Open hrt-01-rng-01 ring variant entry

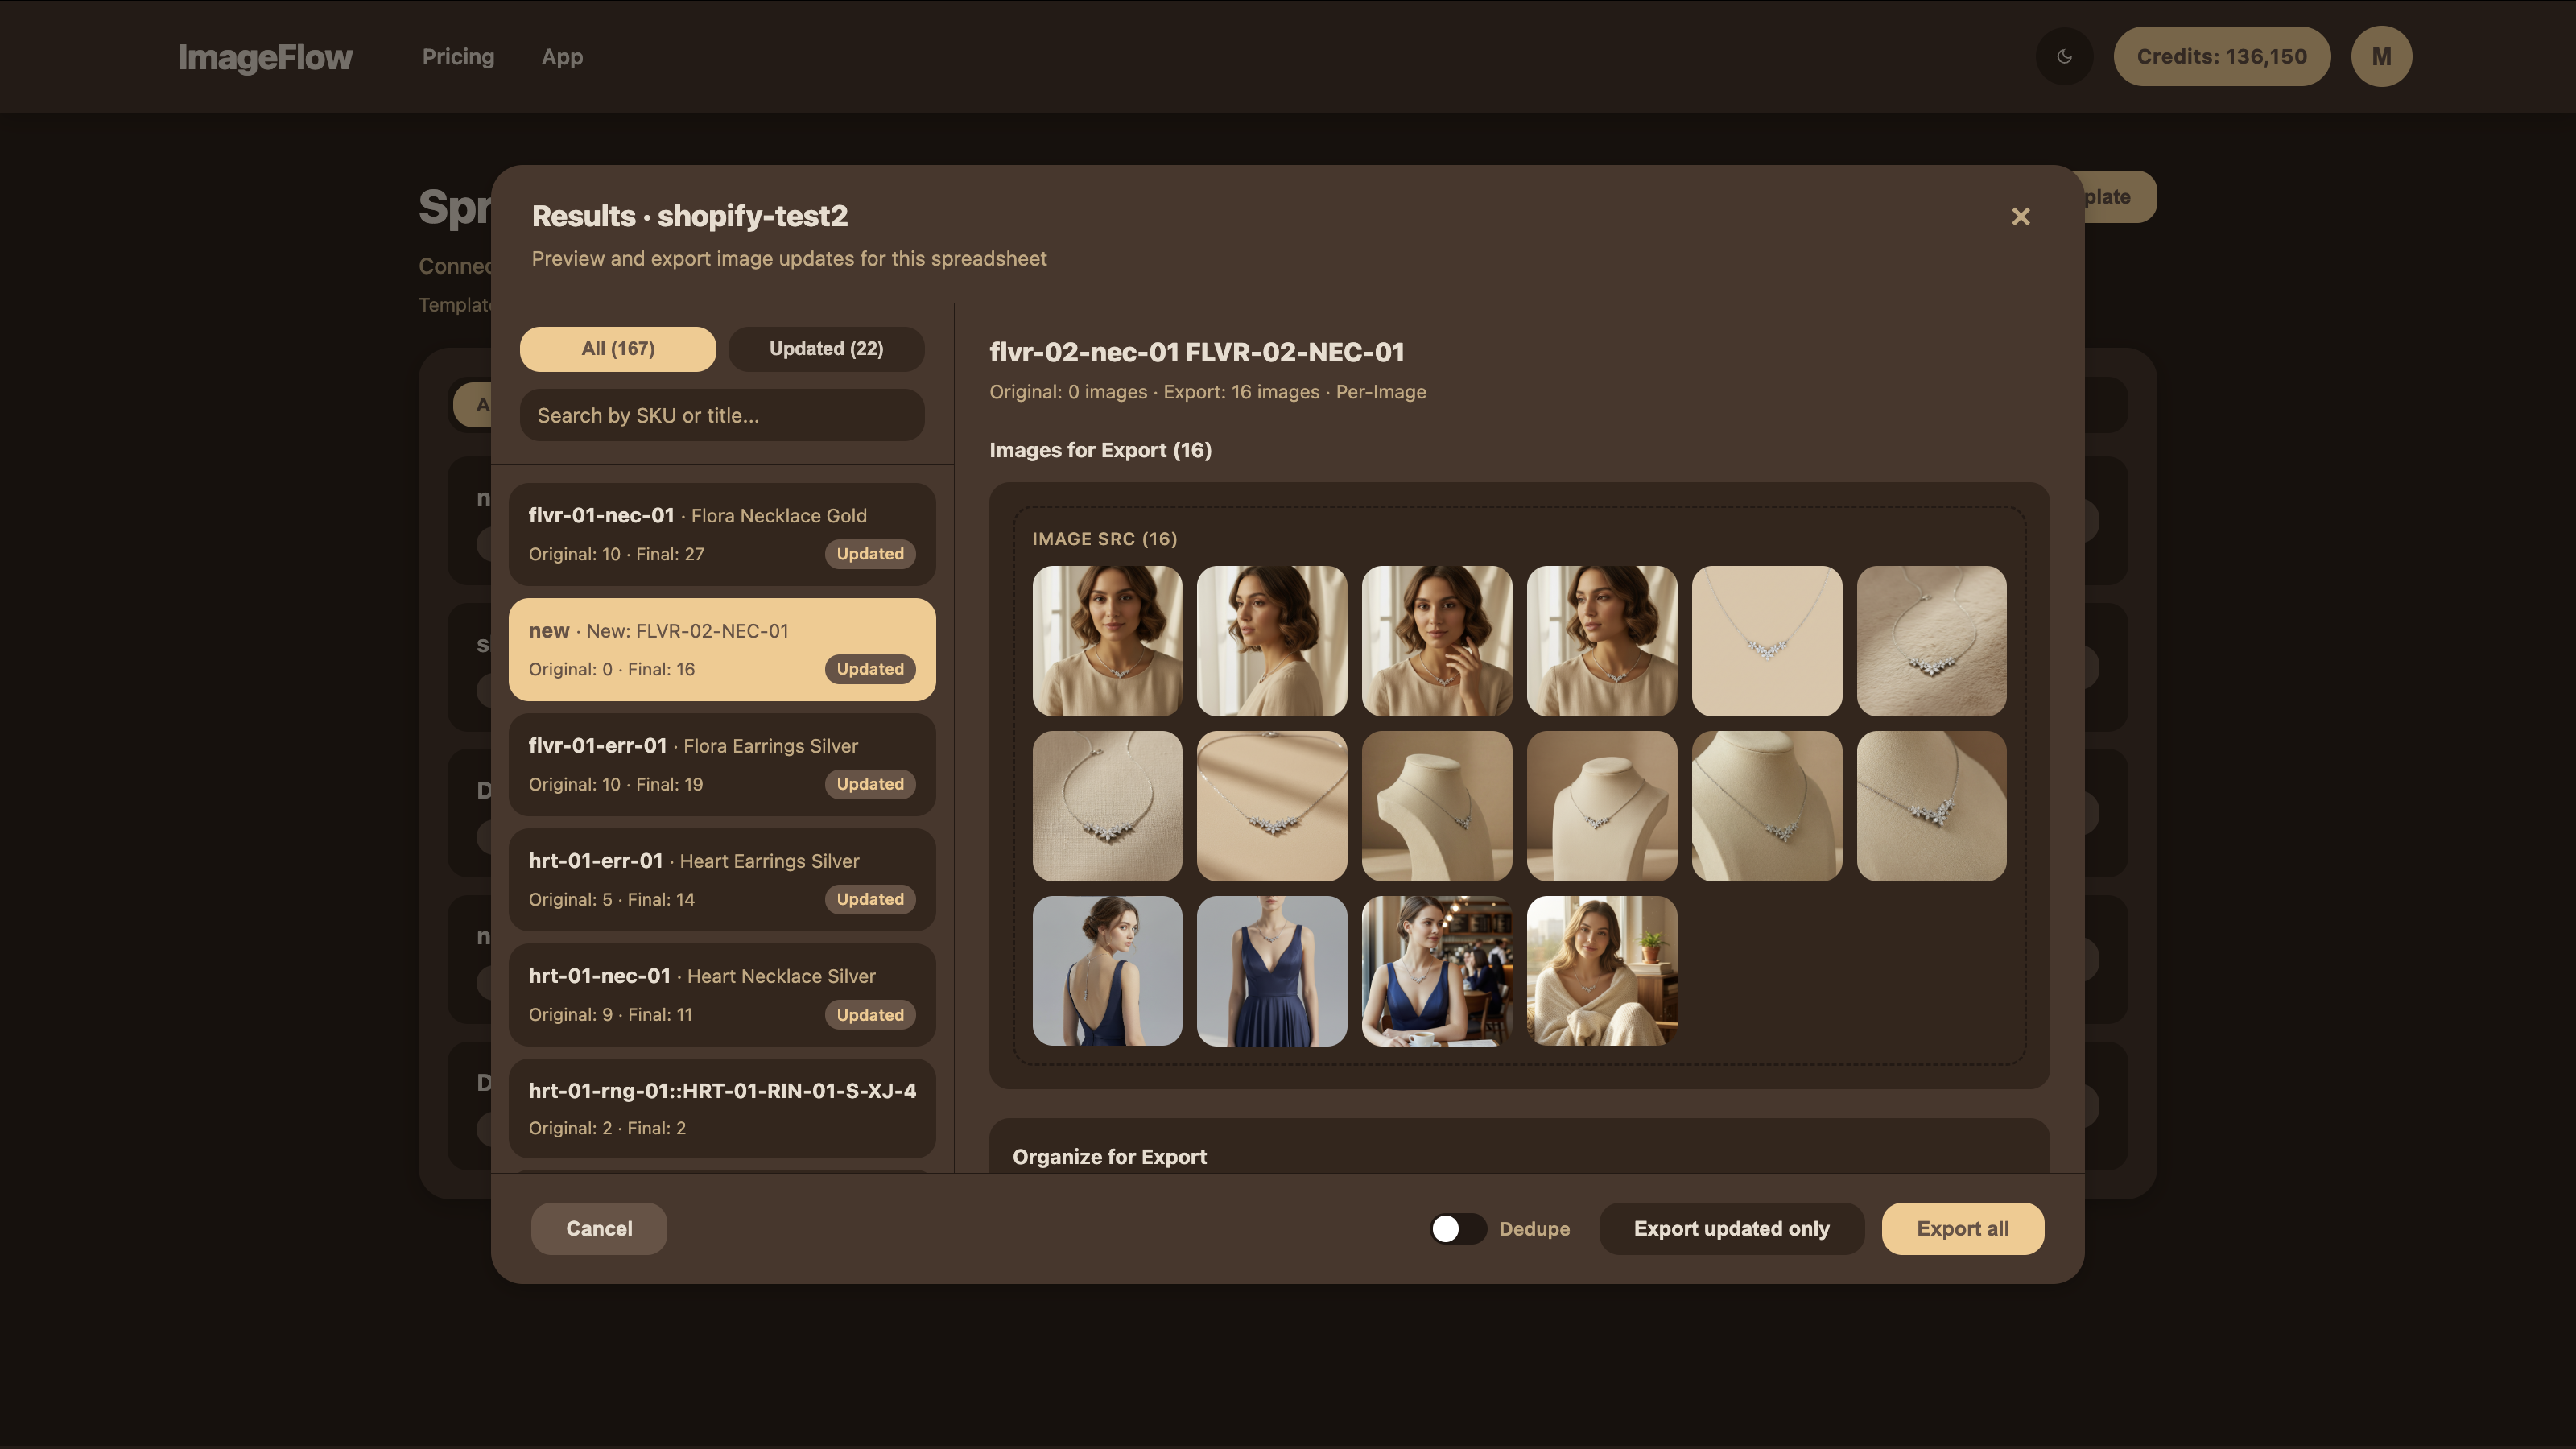click(x=721, y=1108)
